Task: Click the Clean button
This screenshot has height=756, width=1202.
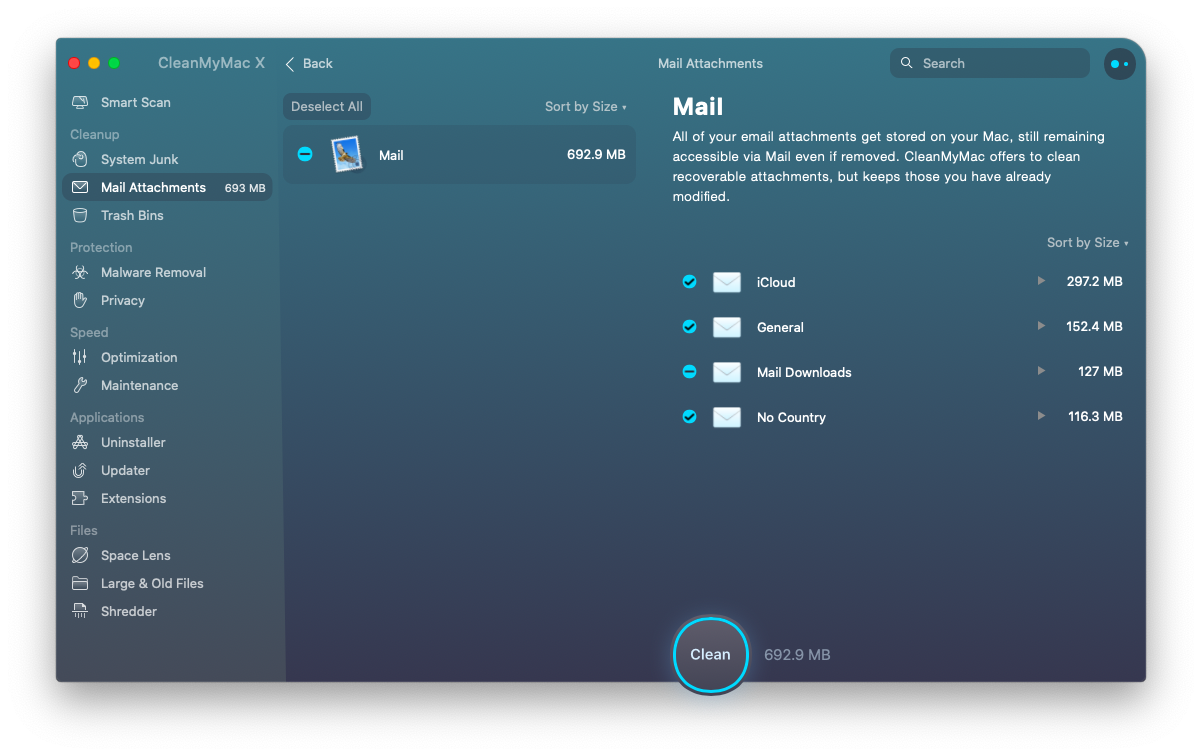Action: point(710,654)
